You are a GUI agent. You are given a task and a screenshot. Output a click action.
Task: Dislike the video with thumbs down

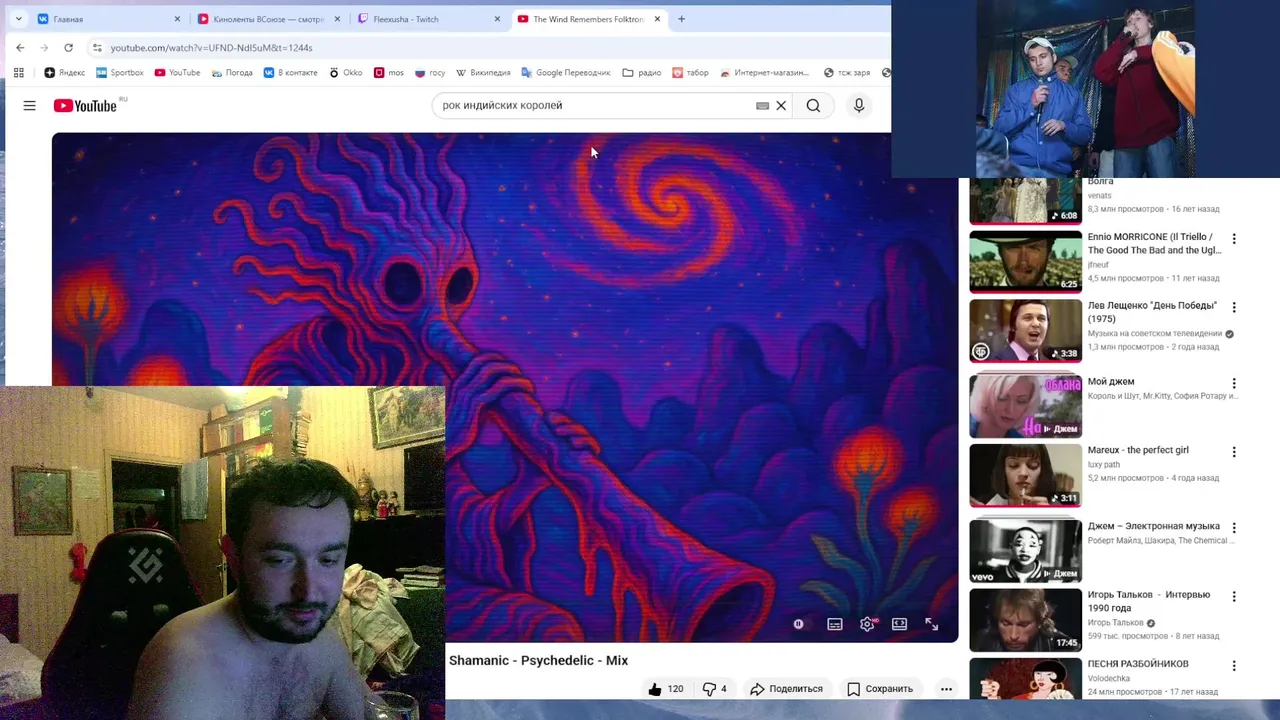point(714,689)
